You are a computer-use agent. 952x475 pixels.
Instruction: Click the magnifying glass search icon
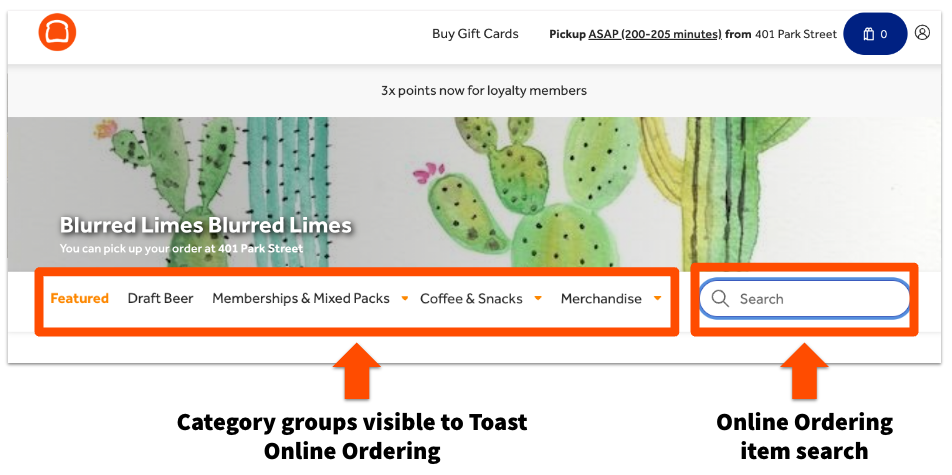point(720,299)
